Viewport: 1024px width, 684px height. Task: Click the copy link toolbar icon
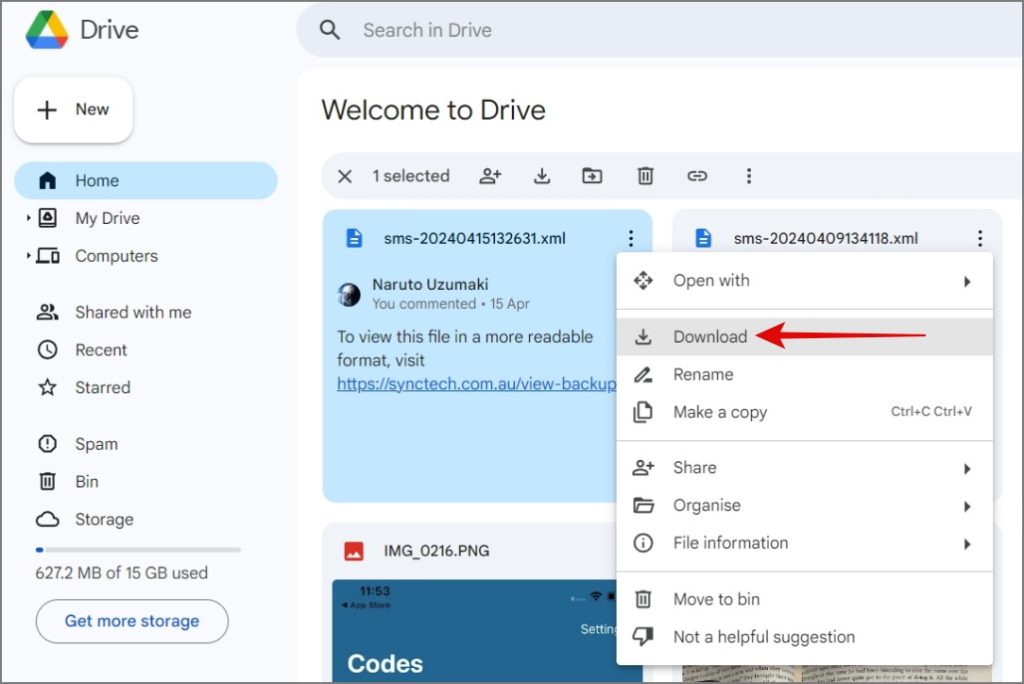(697, 176)
